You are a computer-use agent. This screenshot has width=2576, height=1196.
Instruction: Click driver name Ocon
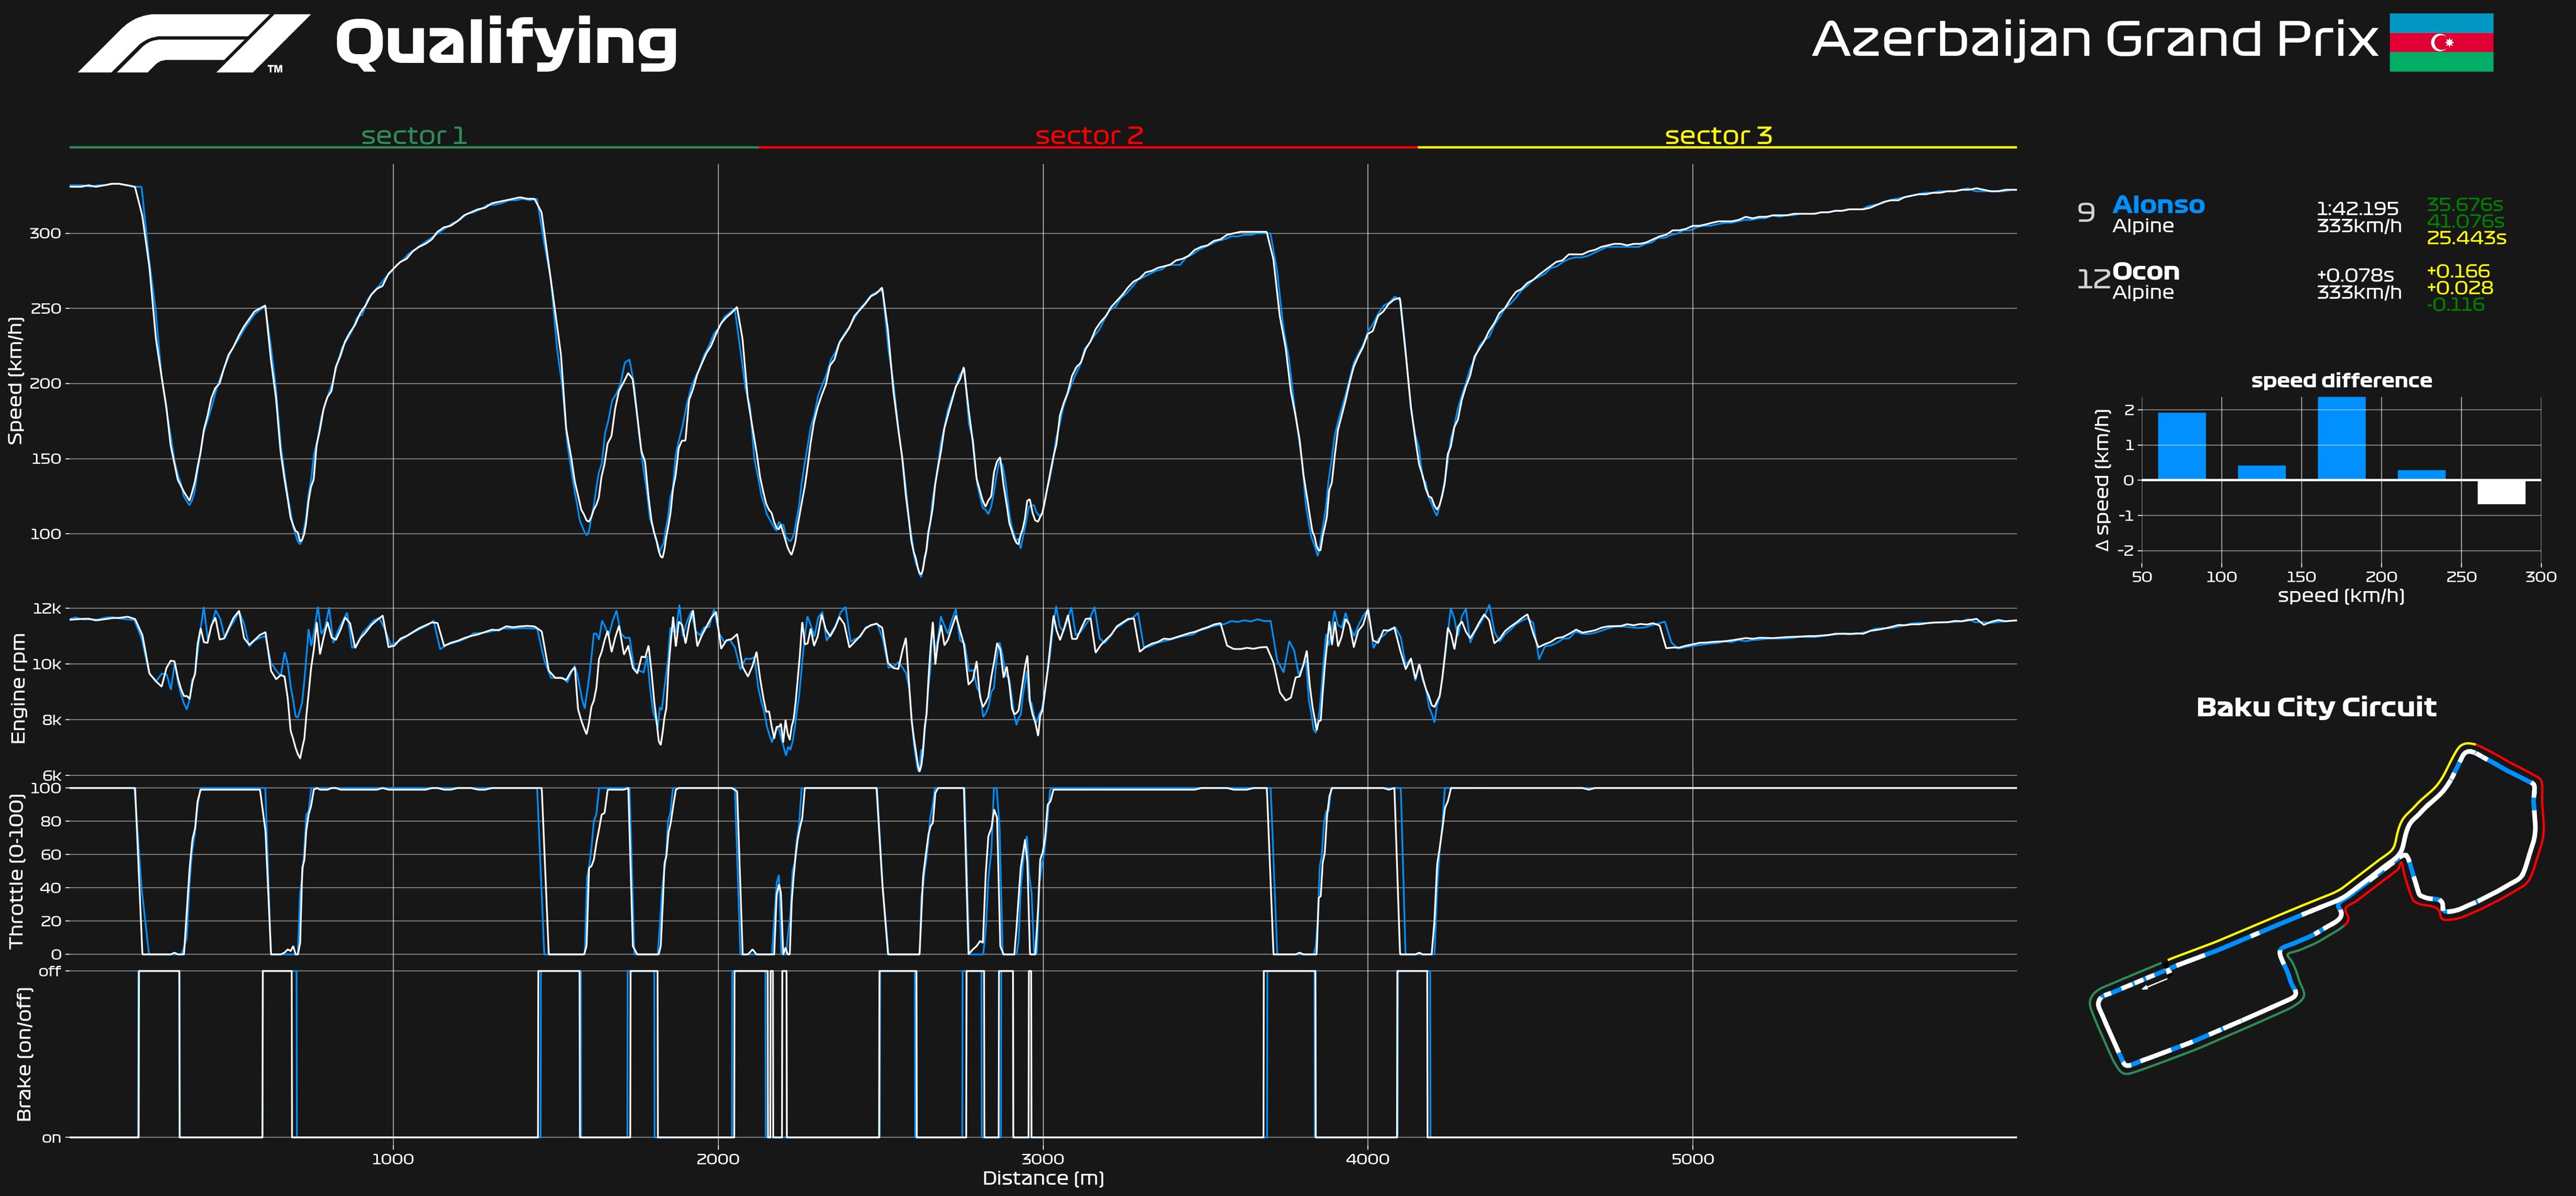[2146, 272]
